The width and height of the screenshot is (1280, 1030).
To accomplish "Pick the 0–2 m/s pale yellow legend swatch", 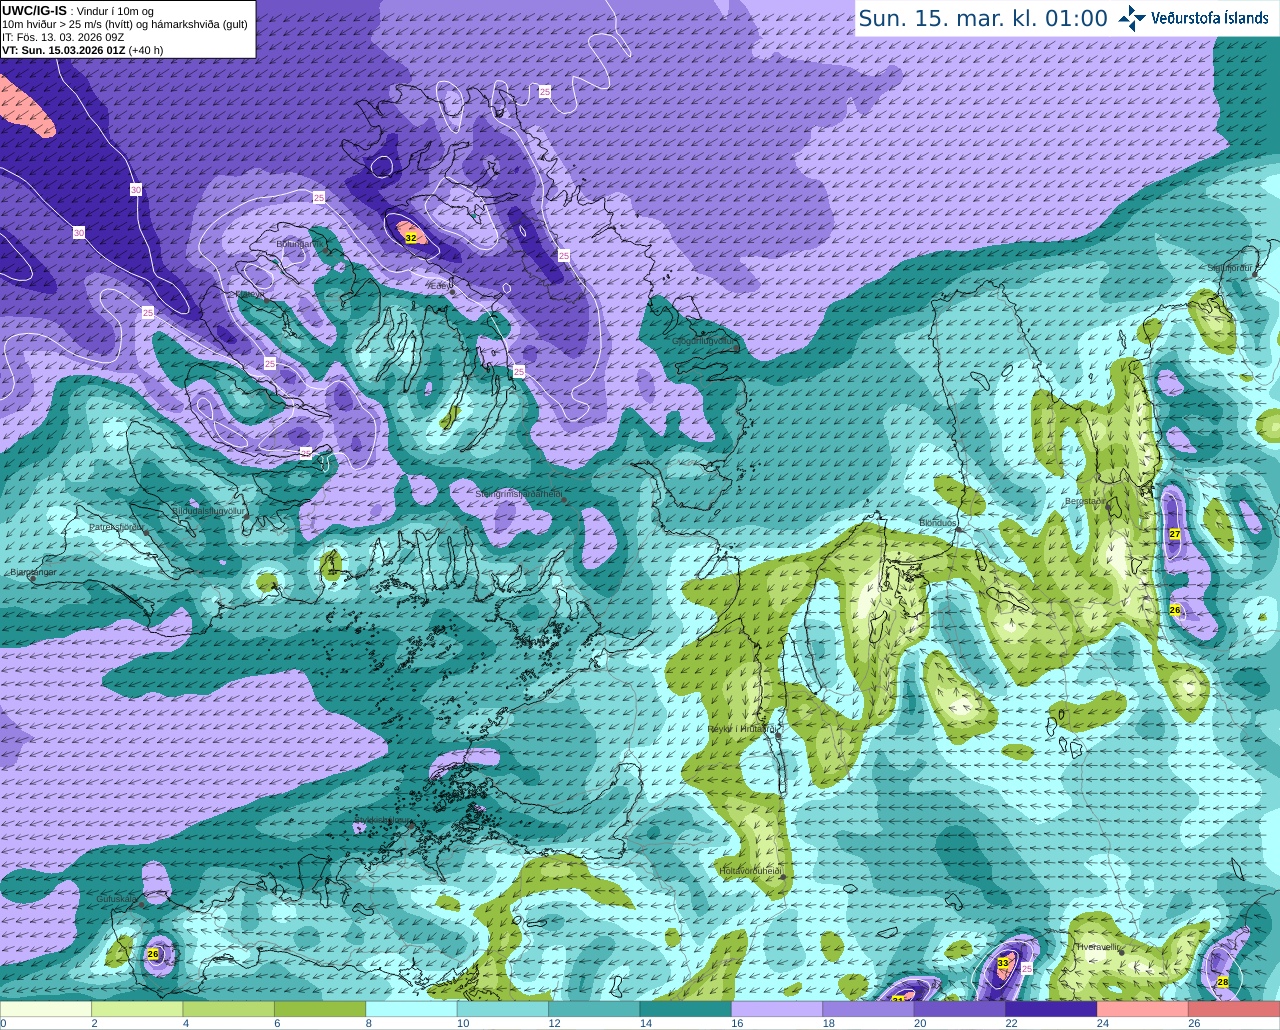I will 46,1009.
